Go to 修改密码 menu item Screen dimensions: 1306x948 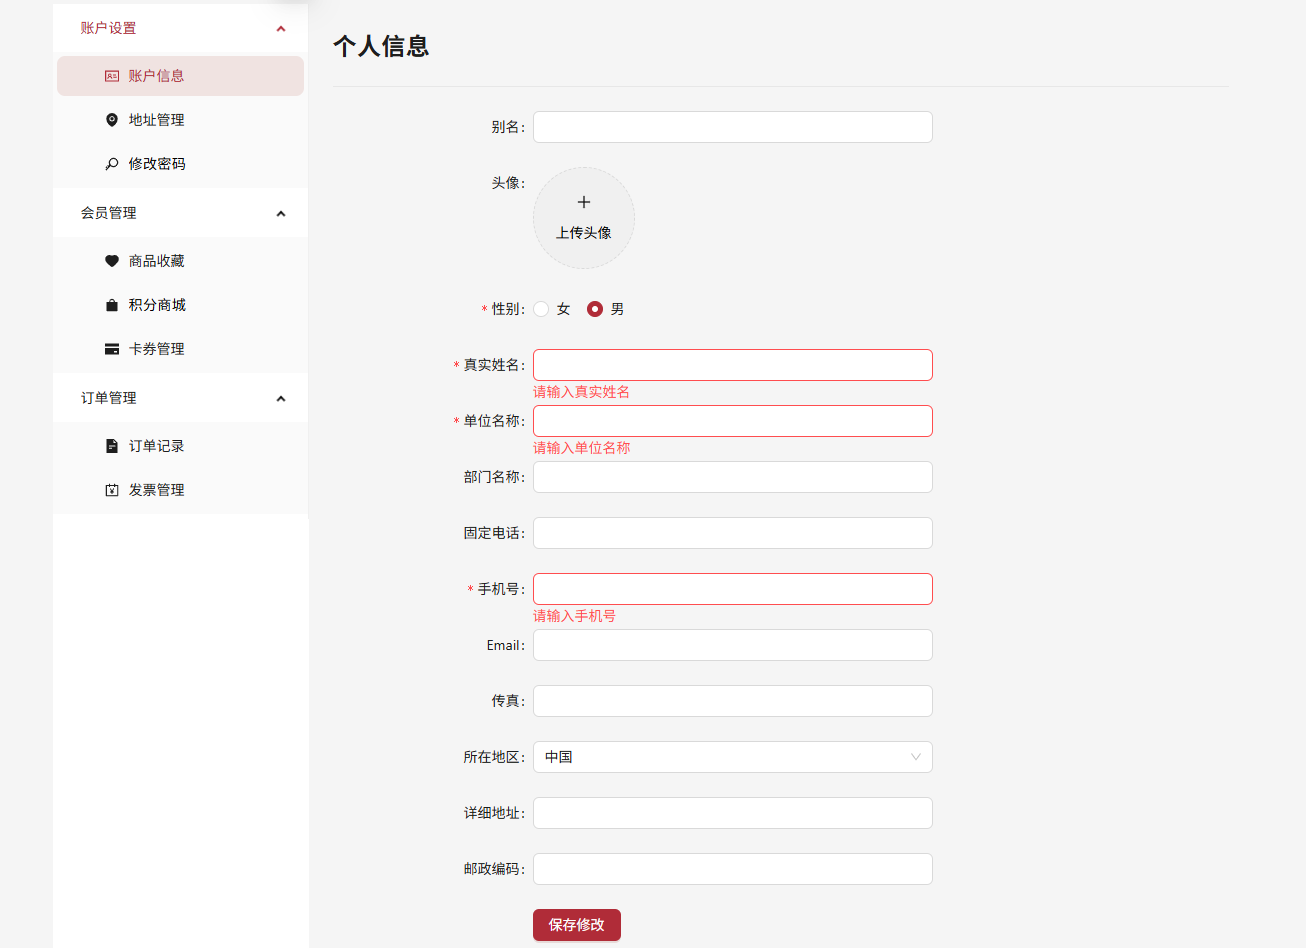(x=157, y=164)
